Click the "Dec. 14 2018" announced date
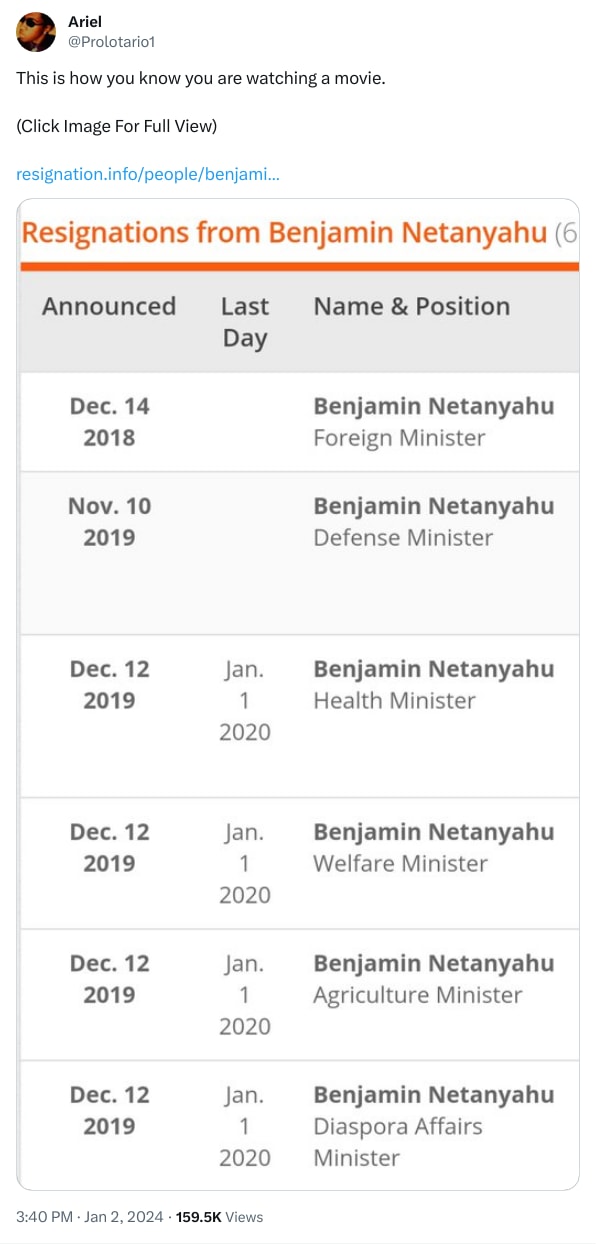This screenshot has height=1244, width=611. (x=109, y=422)
